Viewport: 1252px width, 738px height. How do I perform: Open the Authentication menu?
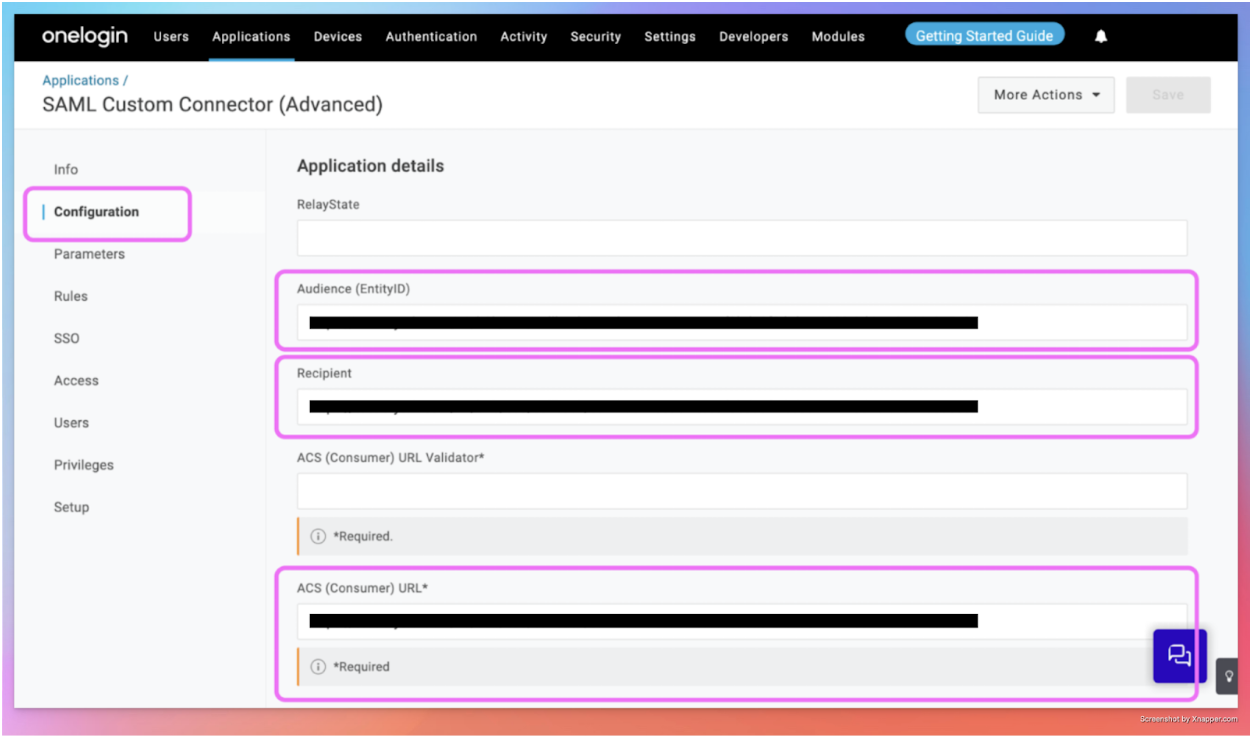pyautogui.click(x=431, y=36)
